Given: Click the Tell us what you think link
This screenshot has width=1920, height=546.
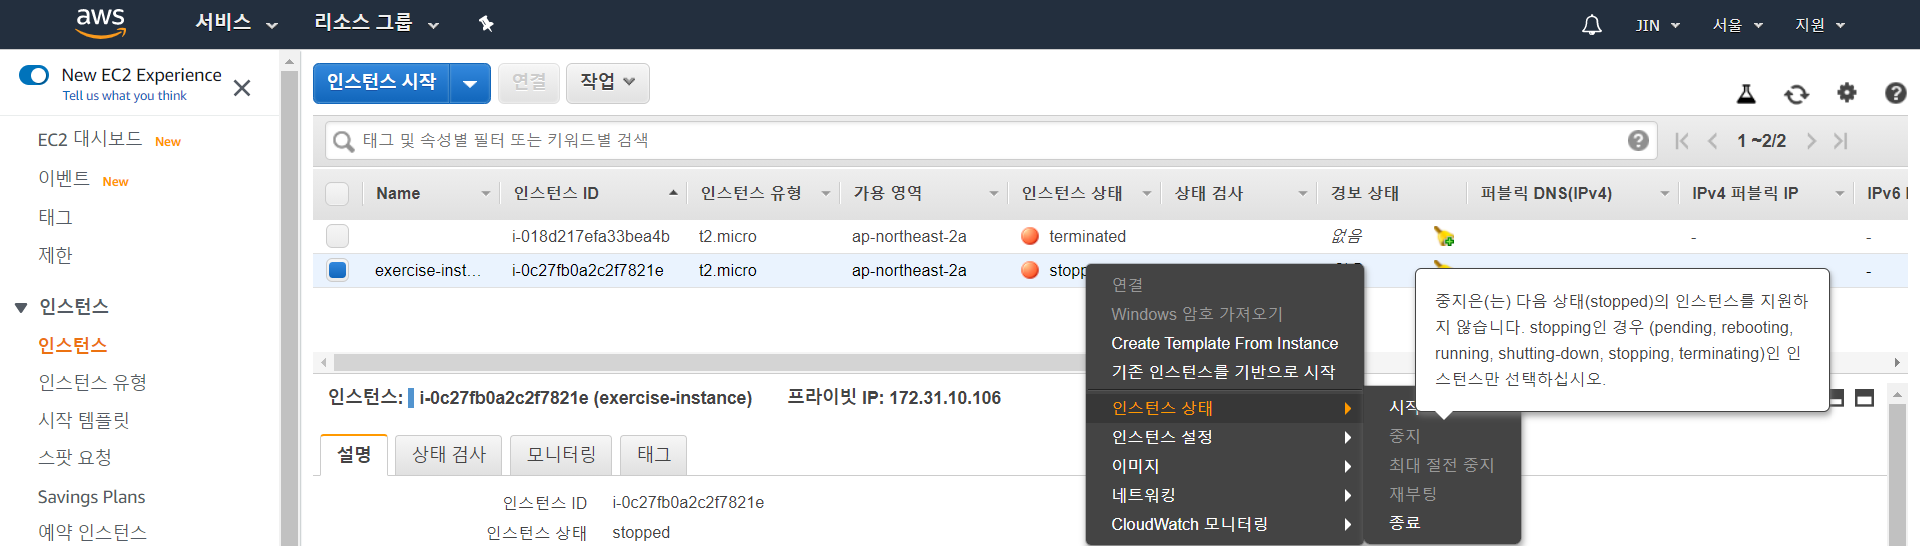Looking at the screenshot, I should pyautogui.click(x=125, y=96).
